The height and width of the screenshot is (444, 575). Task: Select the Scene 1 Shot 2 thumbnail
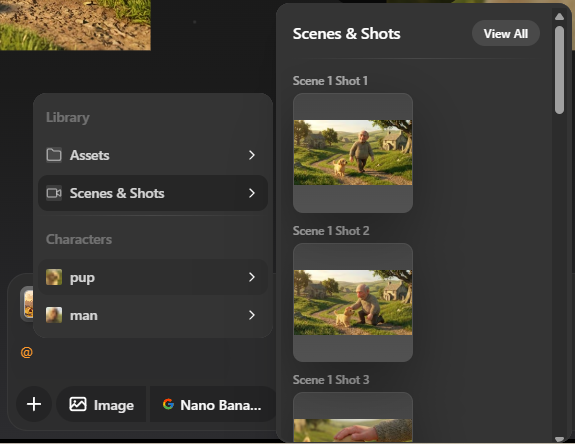point(353,302)
